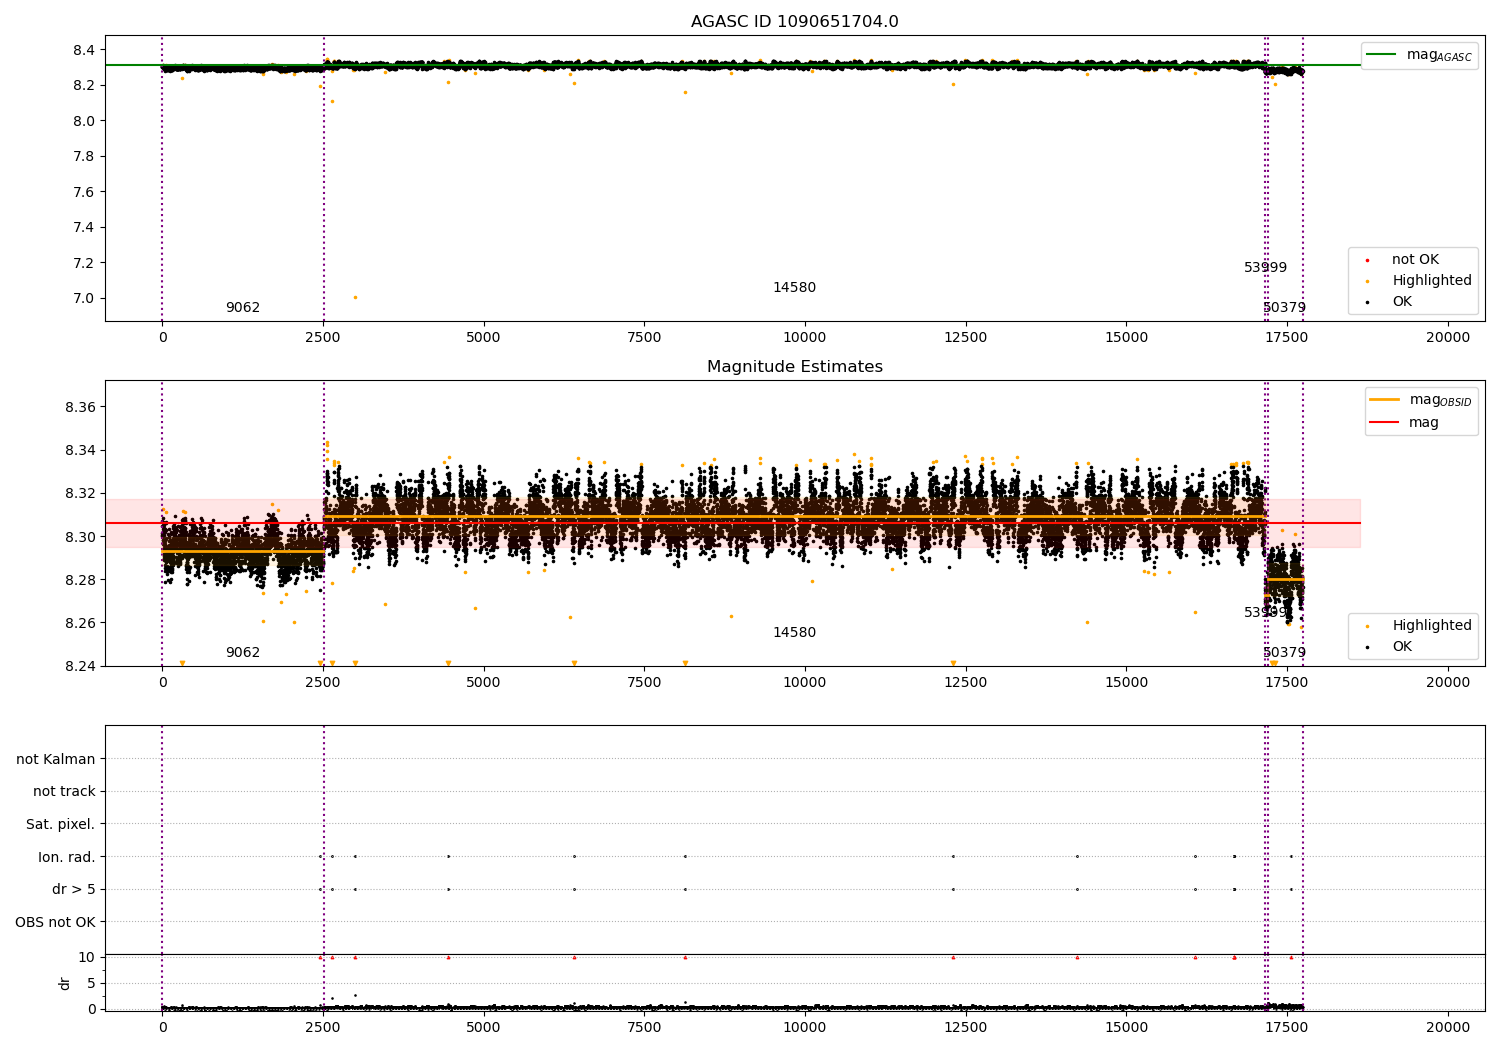This screenshot has width=1500, height=1050.
Task: Select 'OK' legend entry in Magnitude Estimates plot
Action: (x=1402, y=646)
